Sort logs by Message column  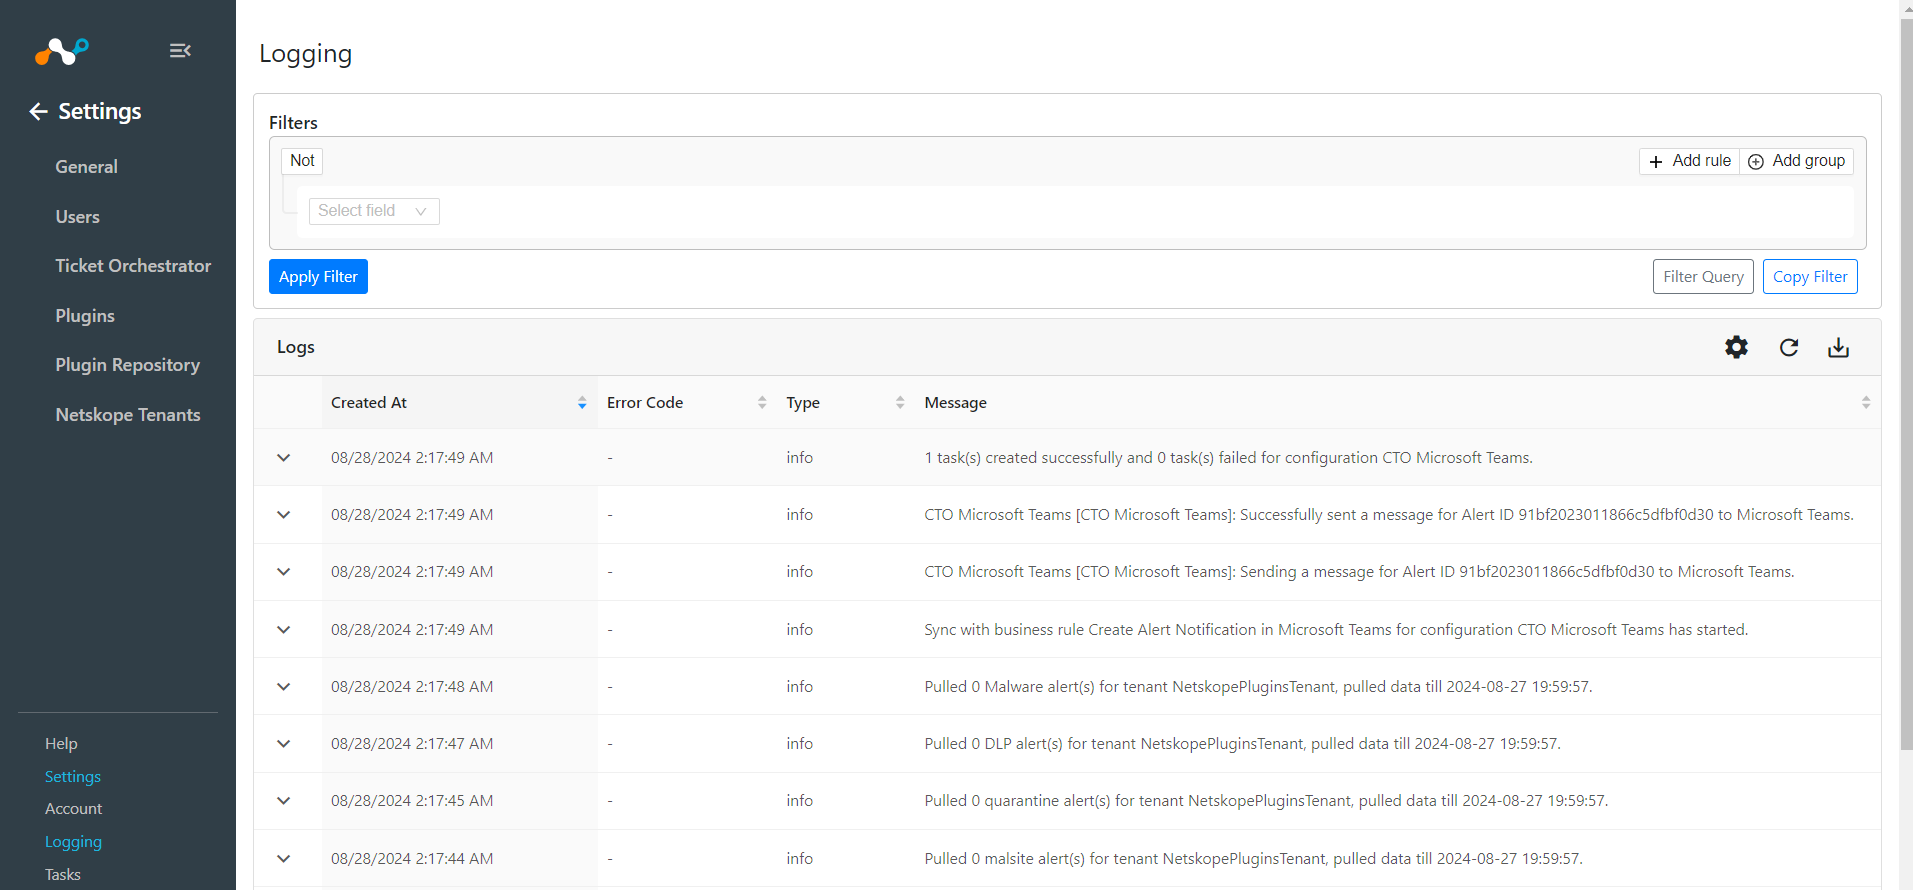click(1866, 403)
